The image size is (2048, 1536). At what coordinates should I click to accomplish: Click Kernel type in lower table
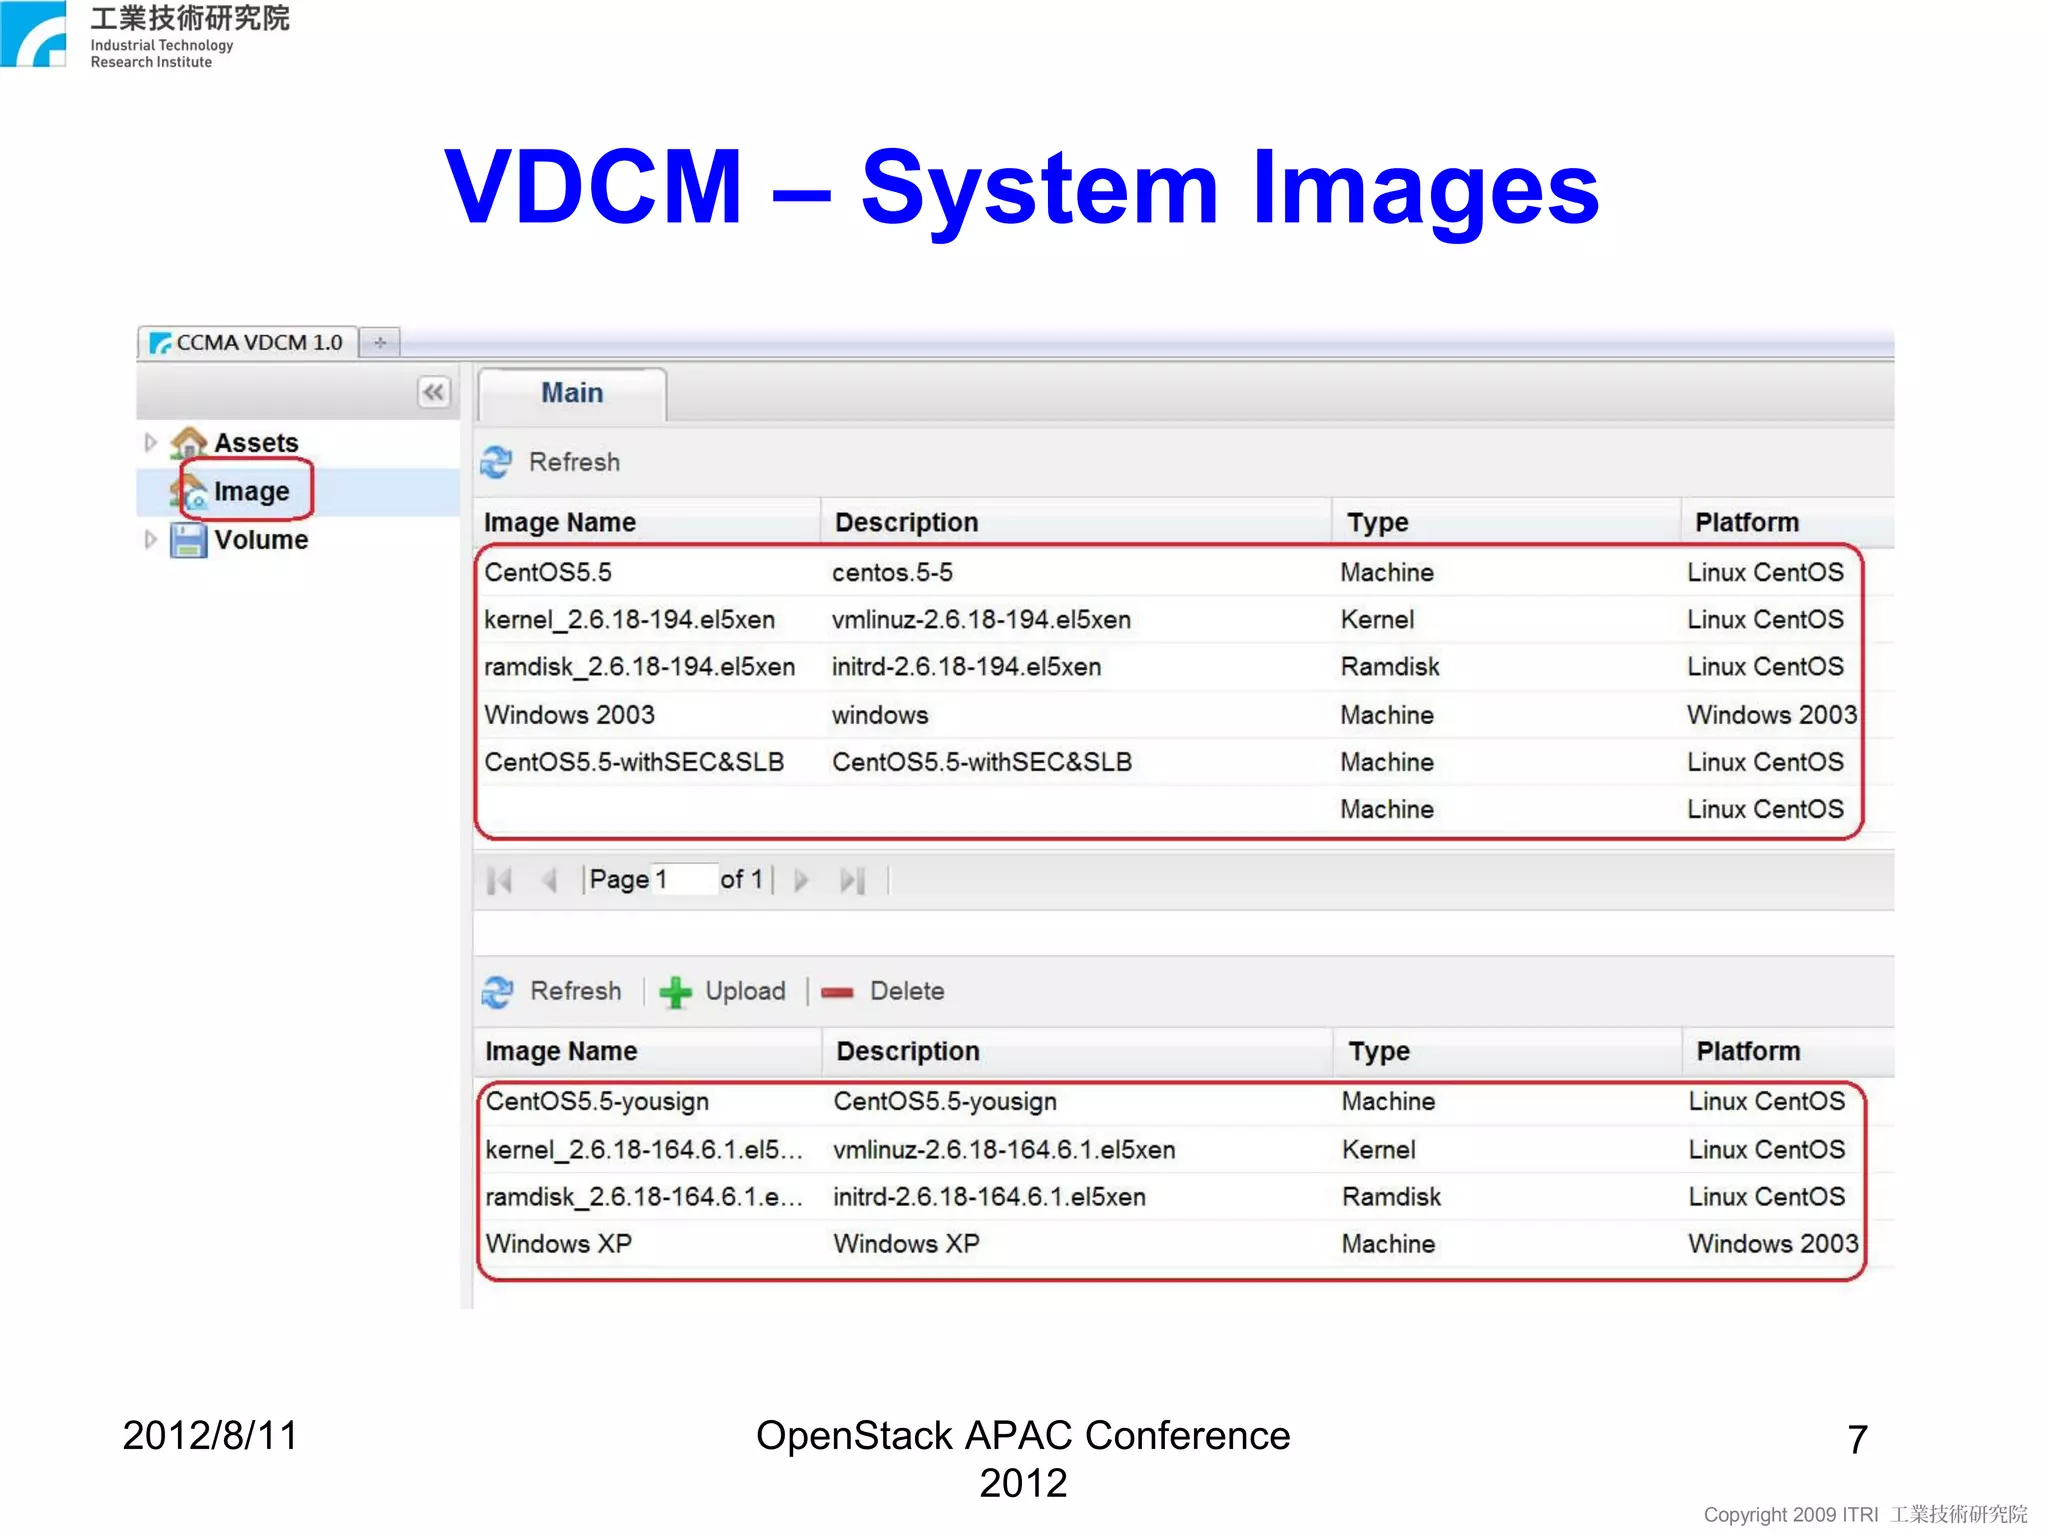pyautogui.click(x=1378, y=1150)
